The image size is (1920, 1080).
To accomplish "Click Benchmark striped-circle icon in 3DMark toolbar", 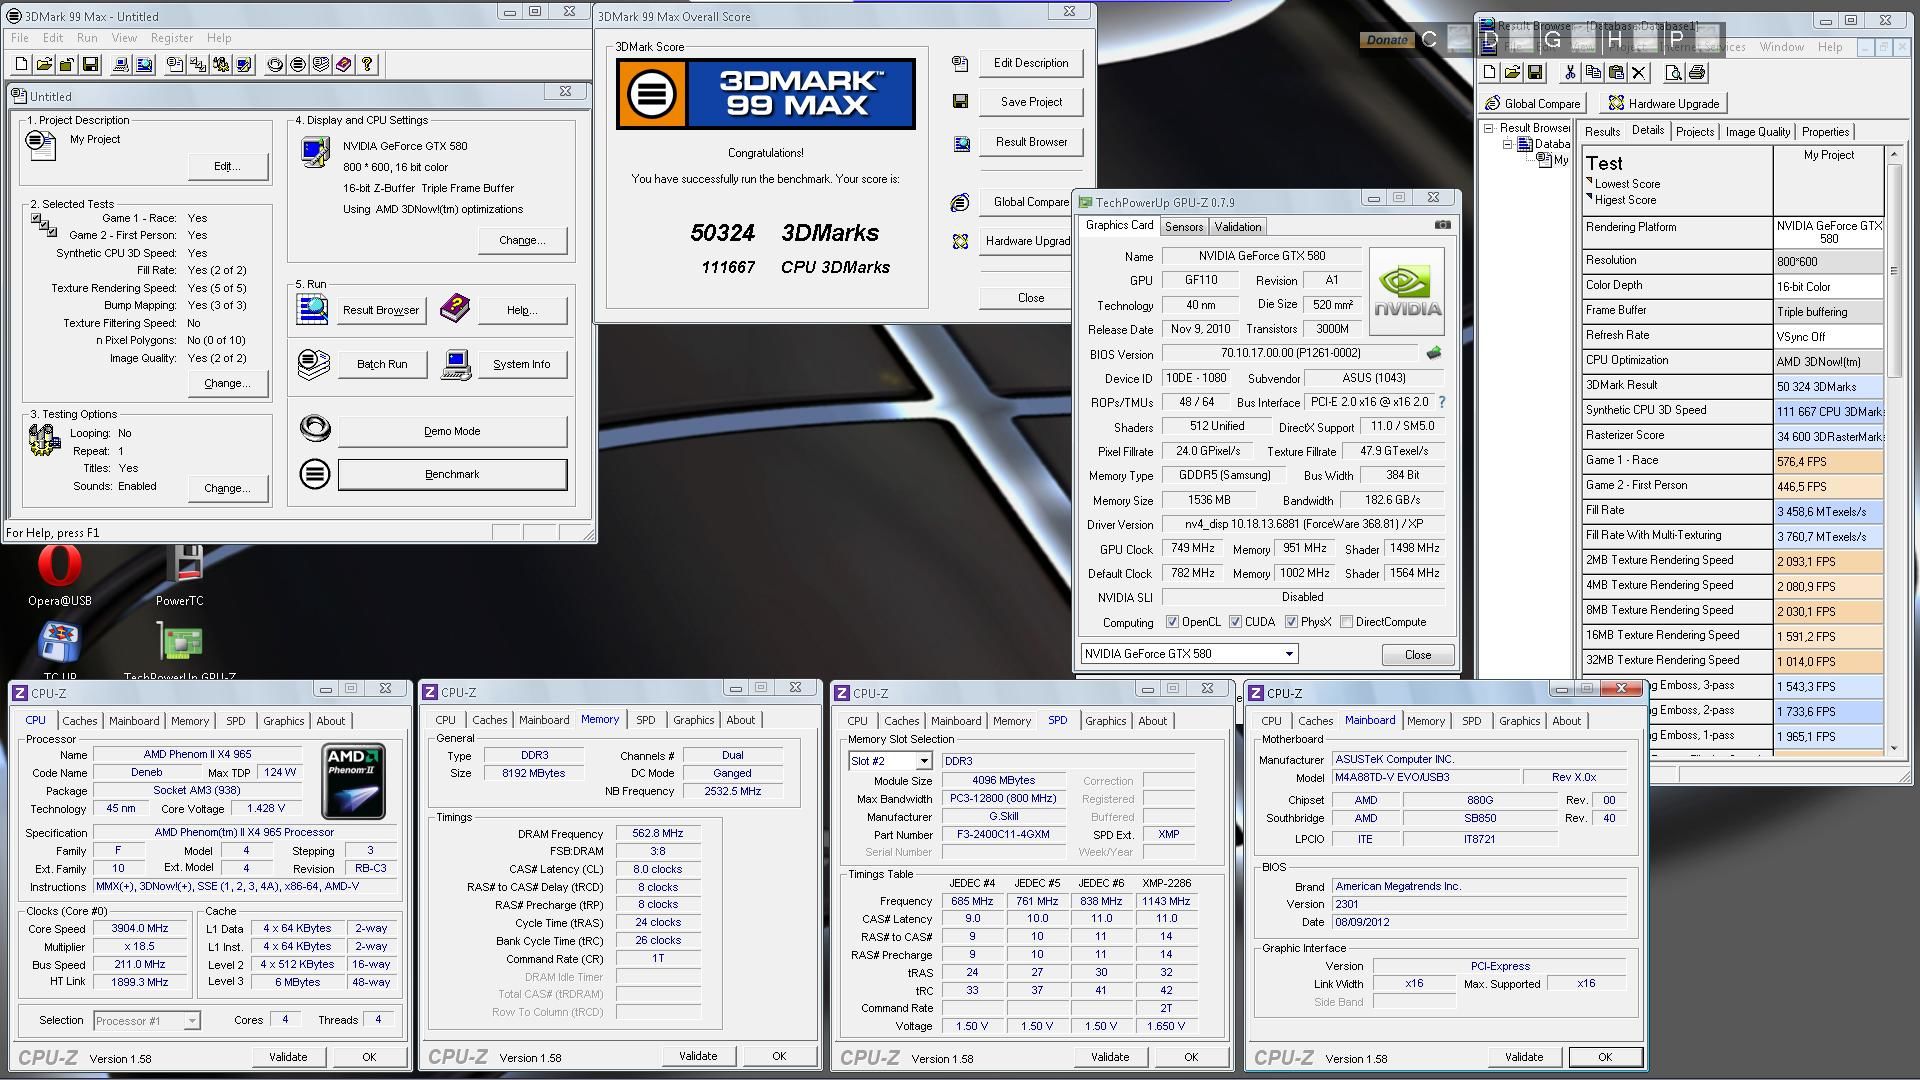I will pos(298,65).
